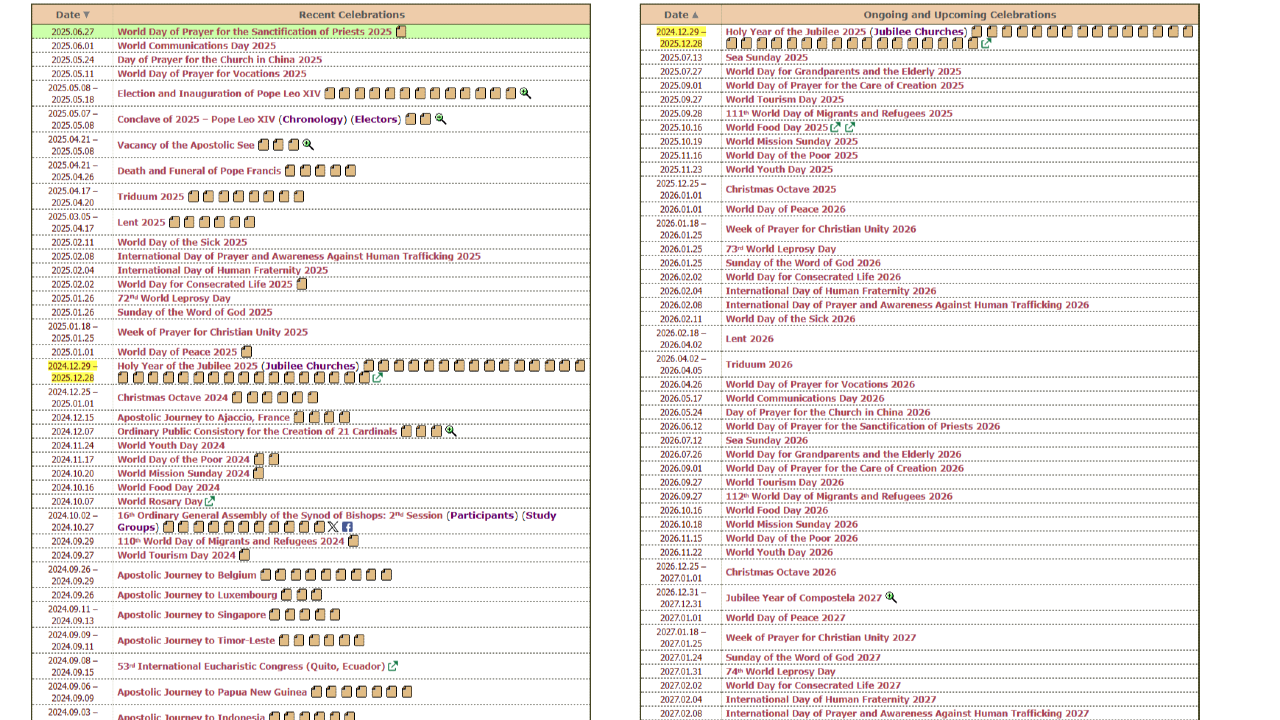Open Facebook icon in Synod of Bishops row

click(347, 527)
